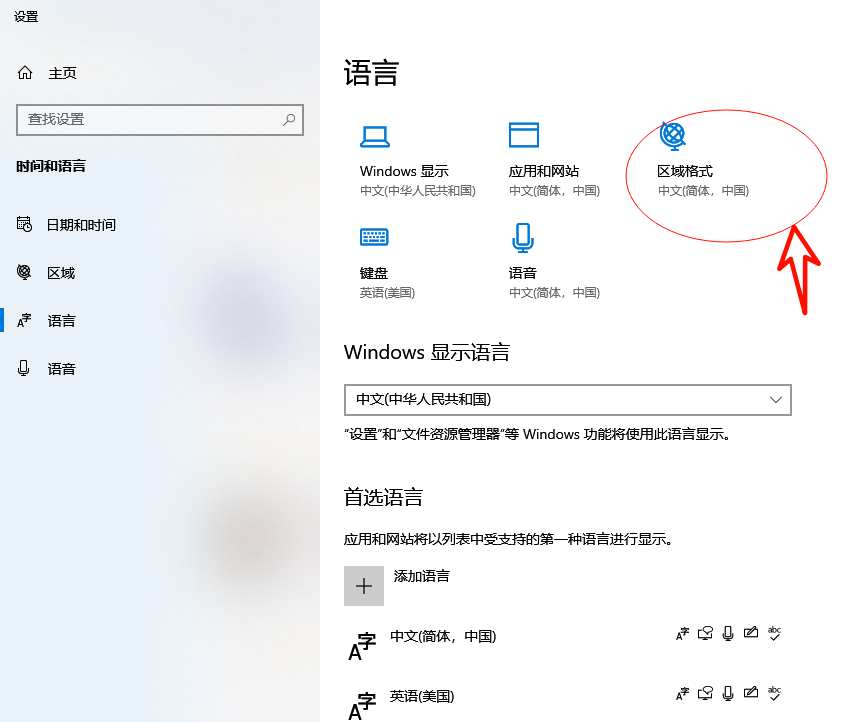
Task: Click the 键盘 keyboard icon
Action: pos(374,237)
